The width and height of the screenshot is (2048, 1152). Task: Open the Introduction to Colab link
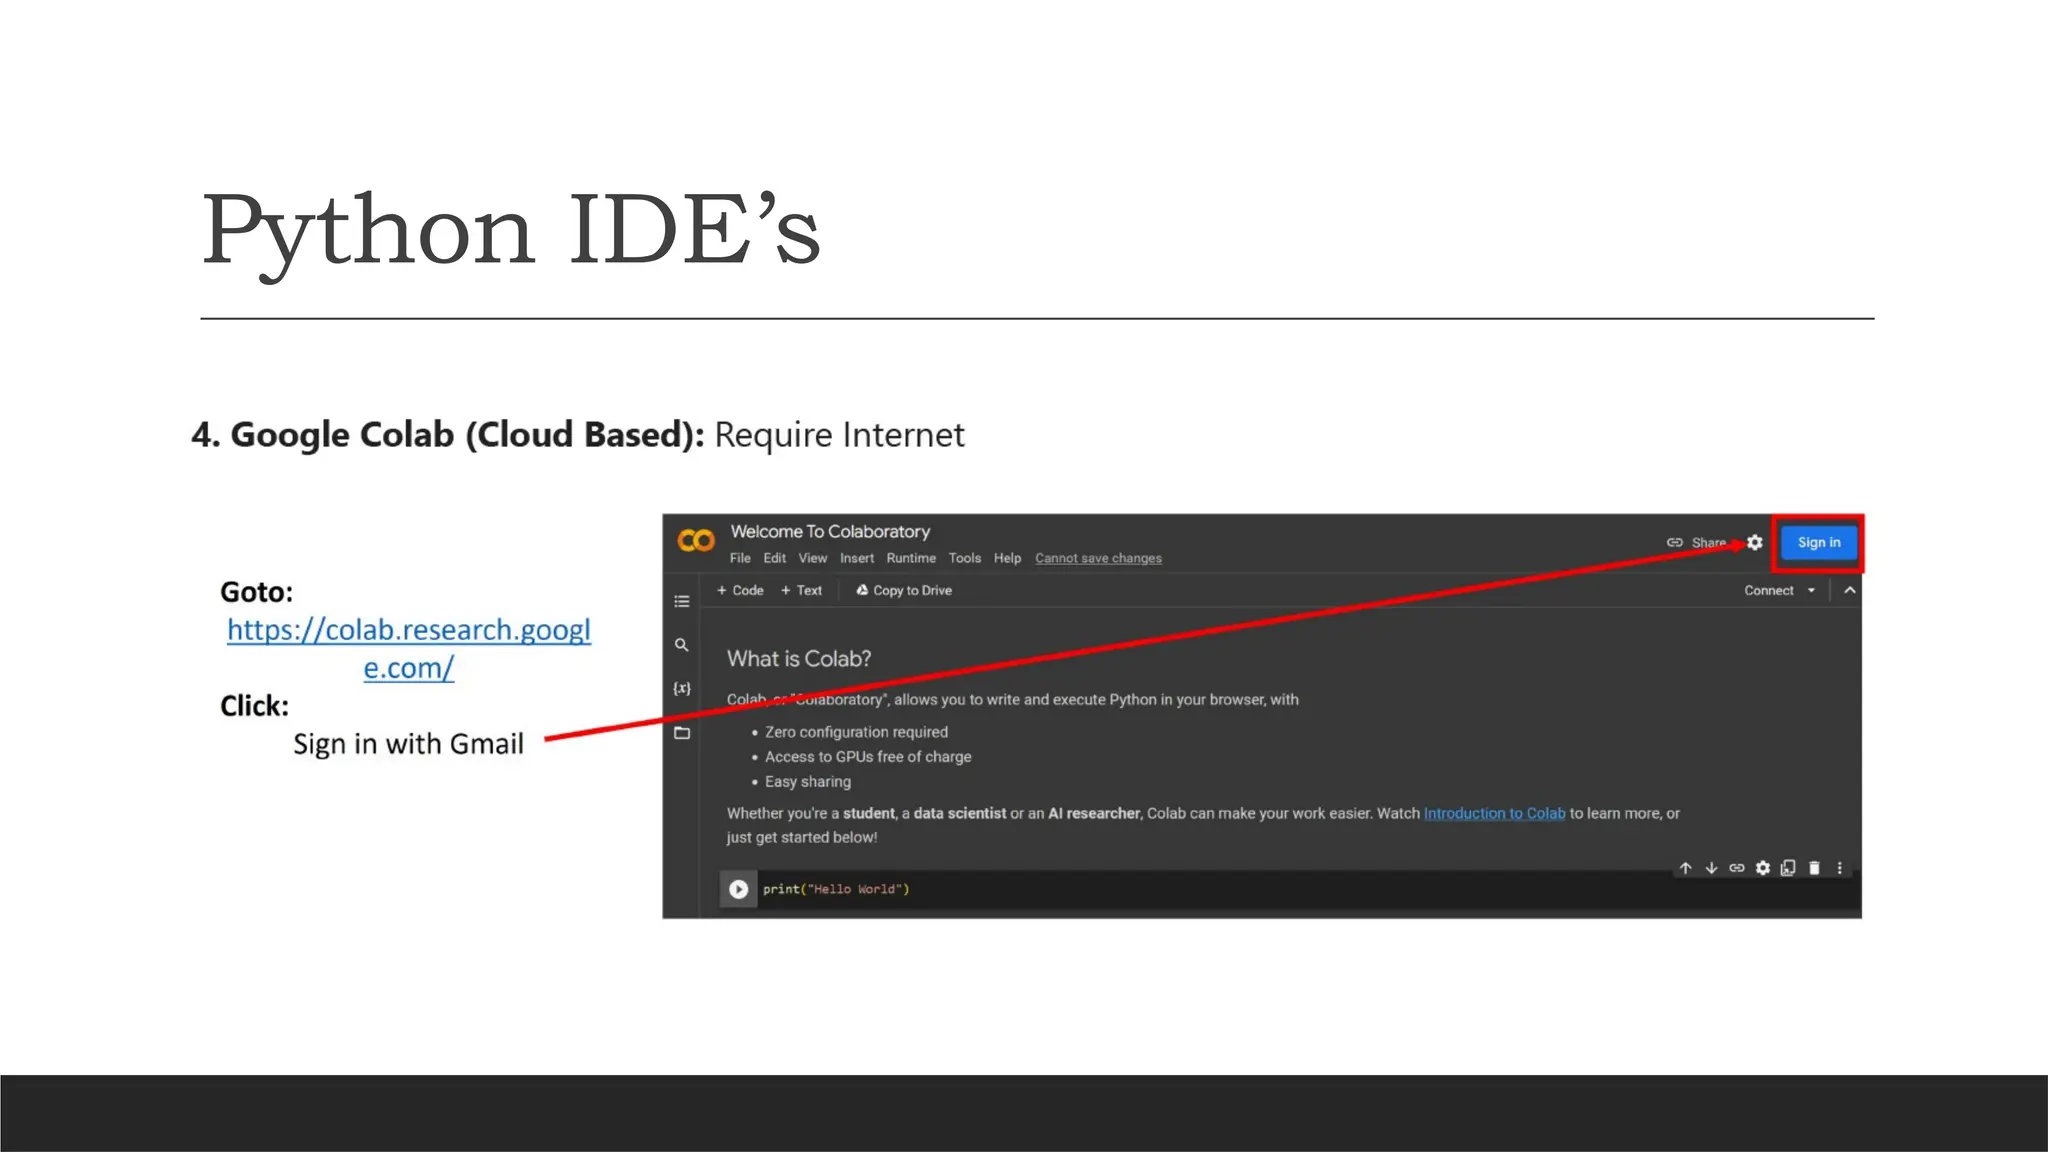(x=1494, y=814)
